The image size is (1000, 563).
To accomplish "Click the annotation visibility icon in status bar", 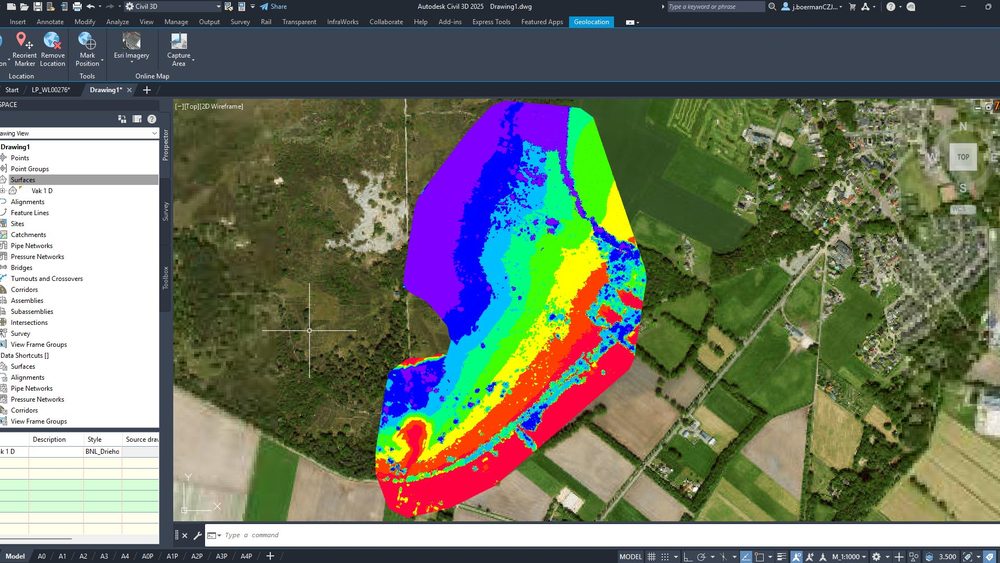I will pos(797,557).
